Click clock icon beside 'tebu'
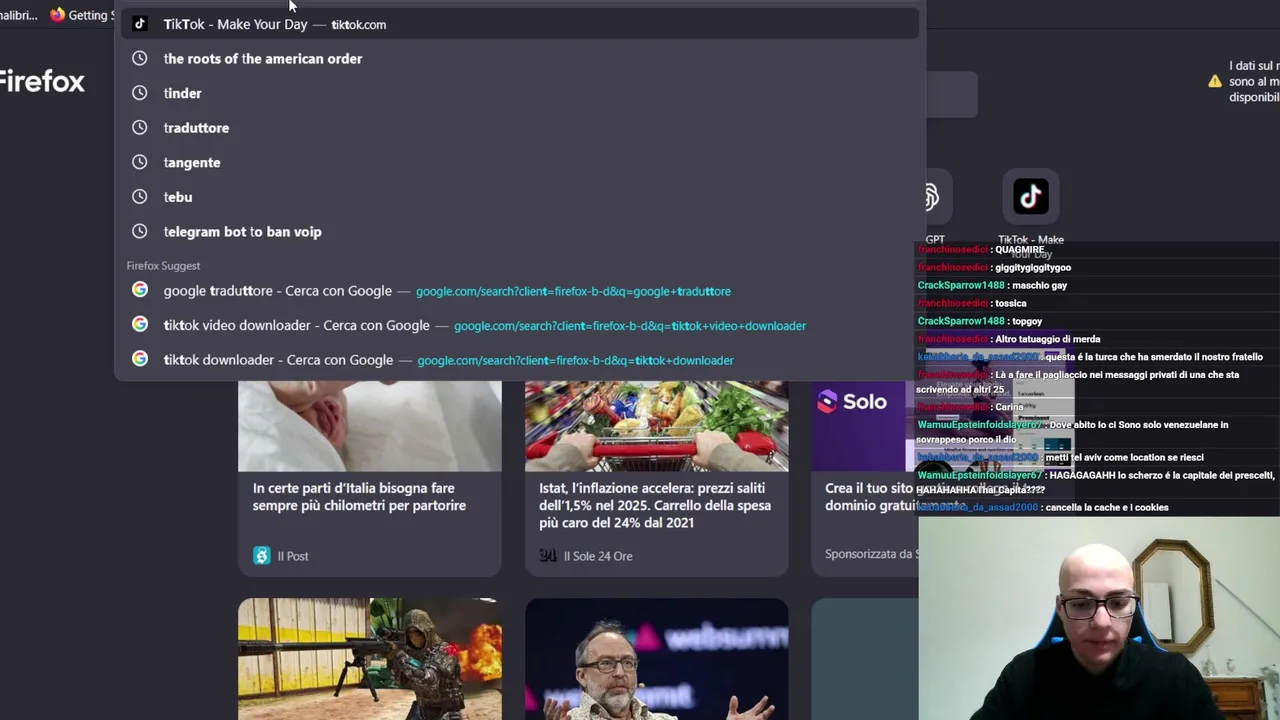The height and width of the screenshot is (720, 1280). pyautogui.click(x=140, y=197)
